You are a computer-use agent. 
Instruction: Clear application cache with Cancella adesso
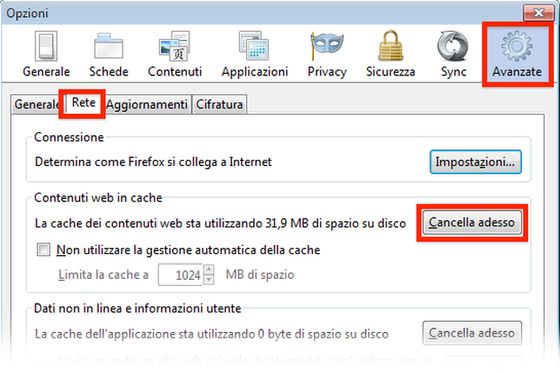(x=472, y=333)
